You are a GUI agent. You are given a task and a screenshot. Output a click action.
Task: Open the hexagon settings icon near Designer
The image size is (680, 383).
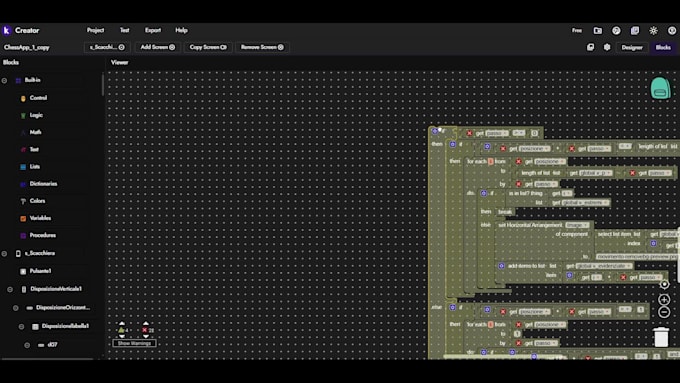coord(607,47)
